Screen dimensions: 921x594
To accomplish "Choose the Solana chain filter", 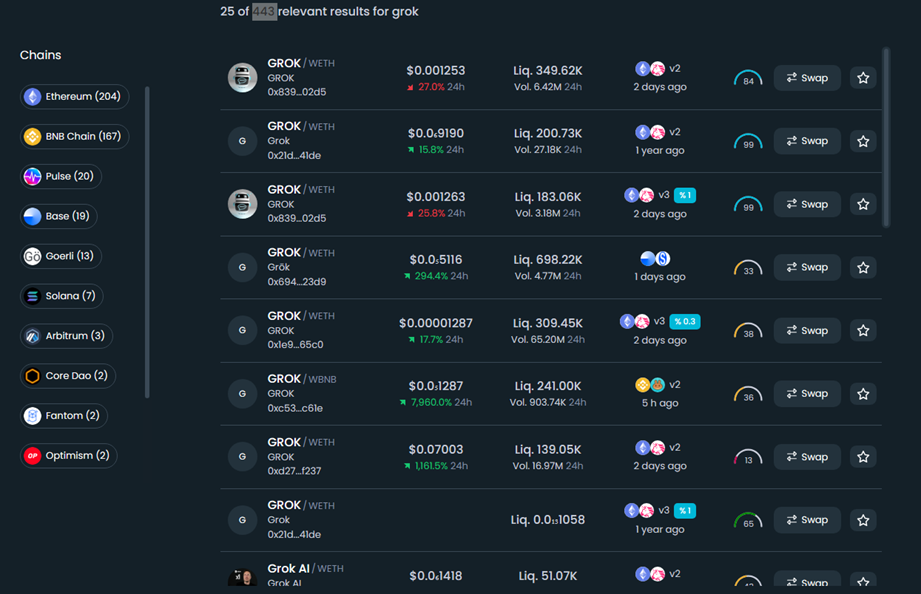I will tap(62, 296).
